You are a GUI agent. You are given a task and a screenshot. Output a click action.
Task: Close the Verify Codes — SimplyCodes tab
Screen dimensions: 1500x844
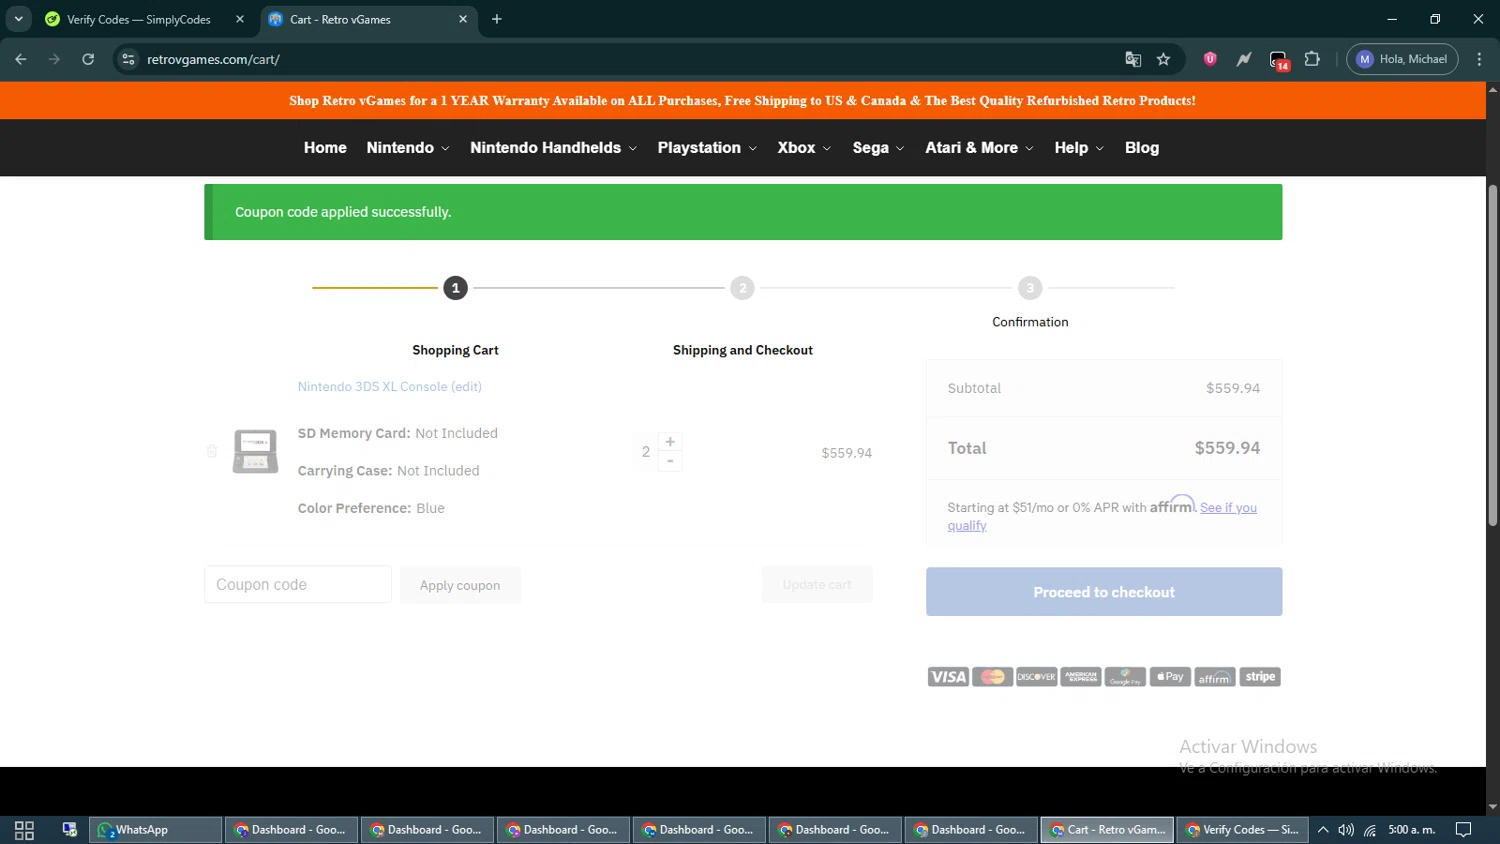(x=240, y=19)
